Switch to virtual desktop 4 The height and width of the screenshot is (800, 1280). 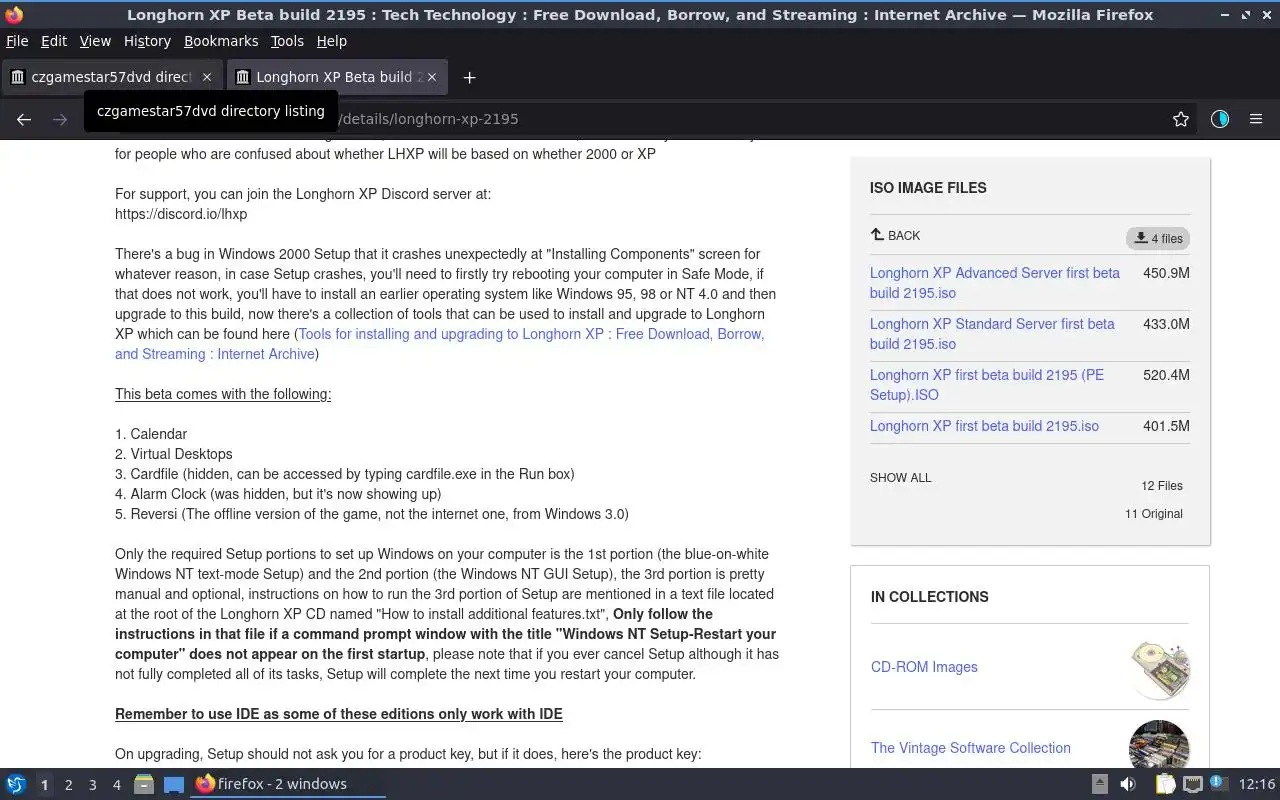click(116, 785)
